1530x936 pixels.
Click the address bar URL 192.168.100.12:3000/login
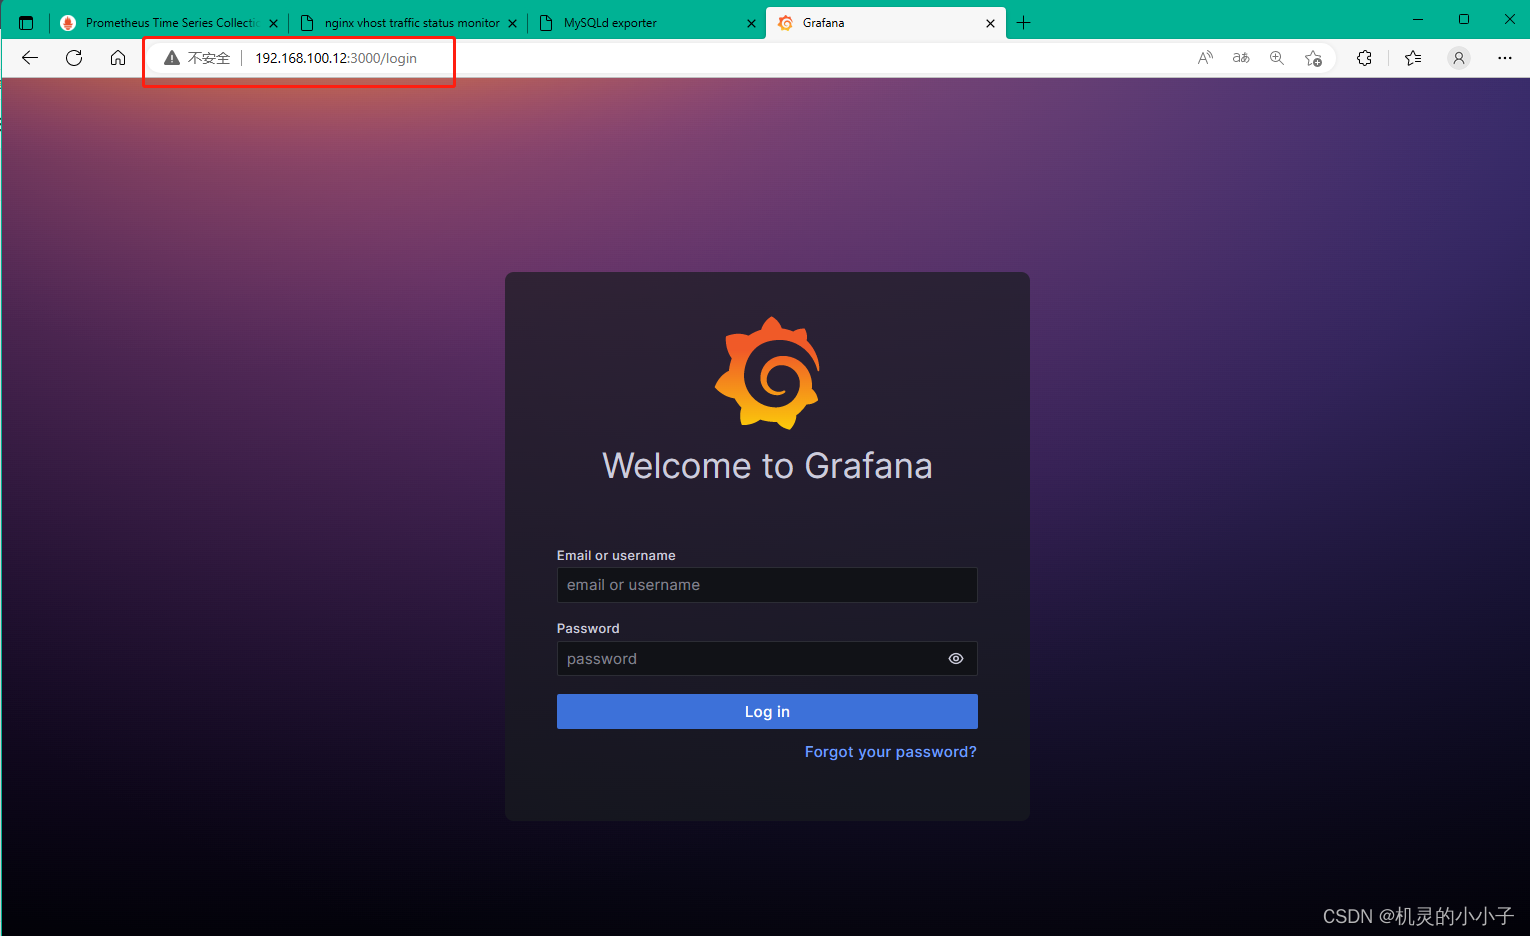pos(336,58)
